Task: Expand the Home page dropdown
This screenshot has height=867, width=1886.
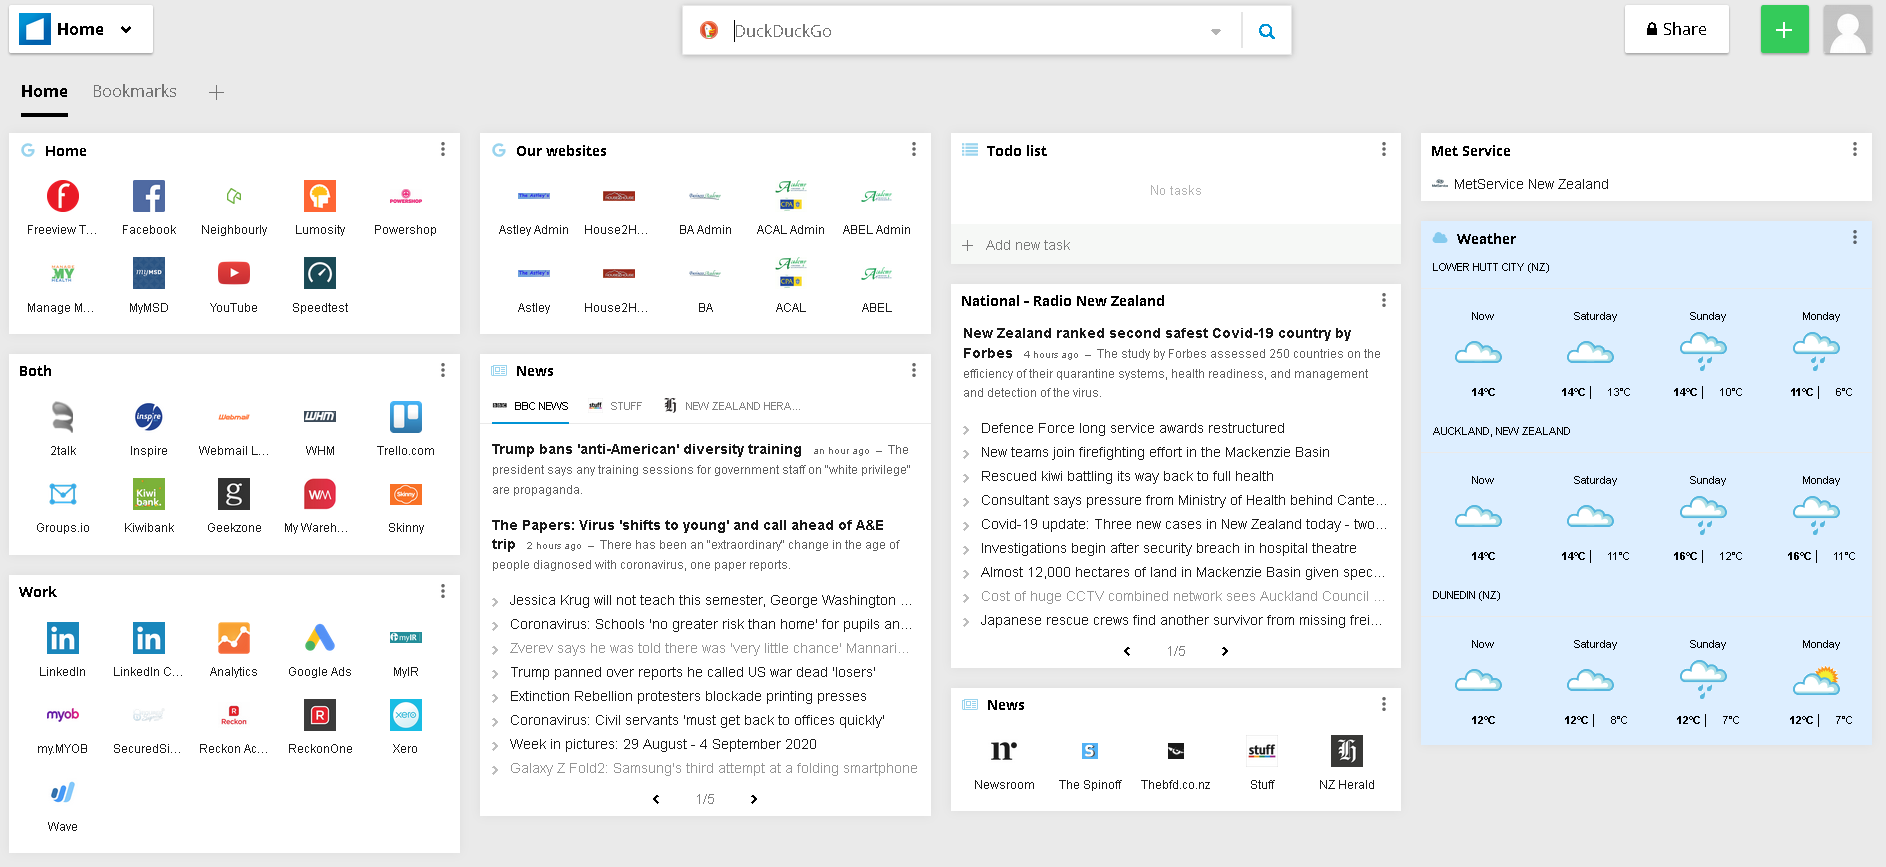Action: [x=126, y=30]
